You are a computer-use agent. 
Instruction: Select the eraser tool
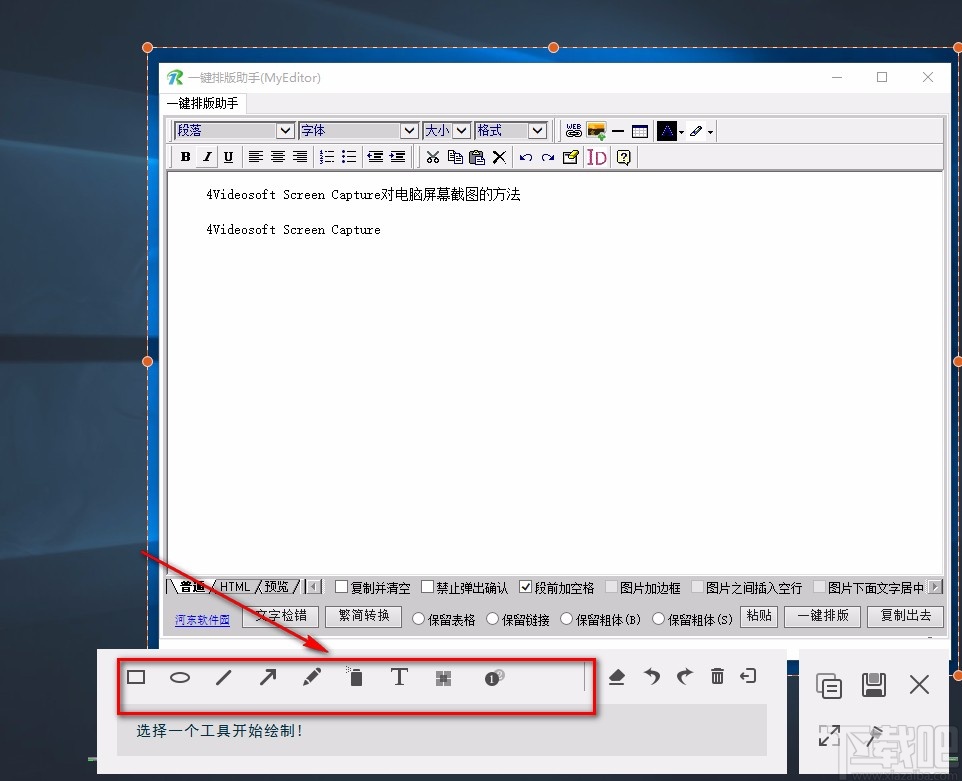click(617, 677)
